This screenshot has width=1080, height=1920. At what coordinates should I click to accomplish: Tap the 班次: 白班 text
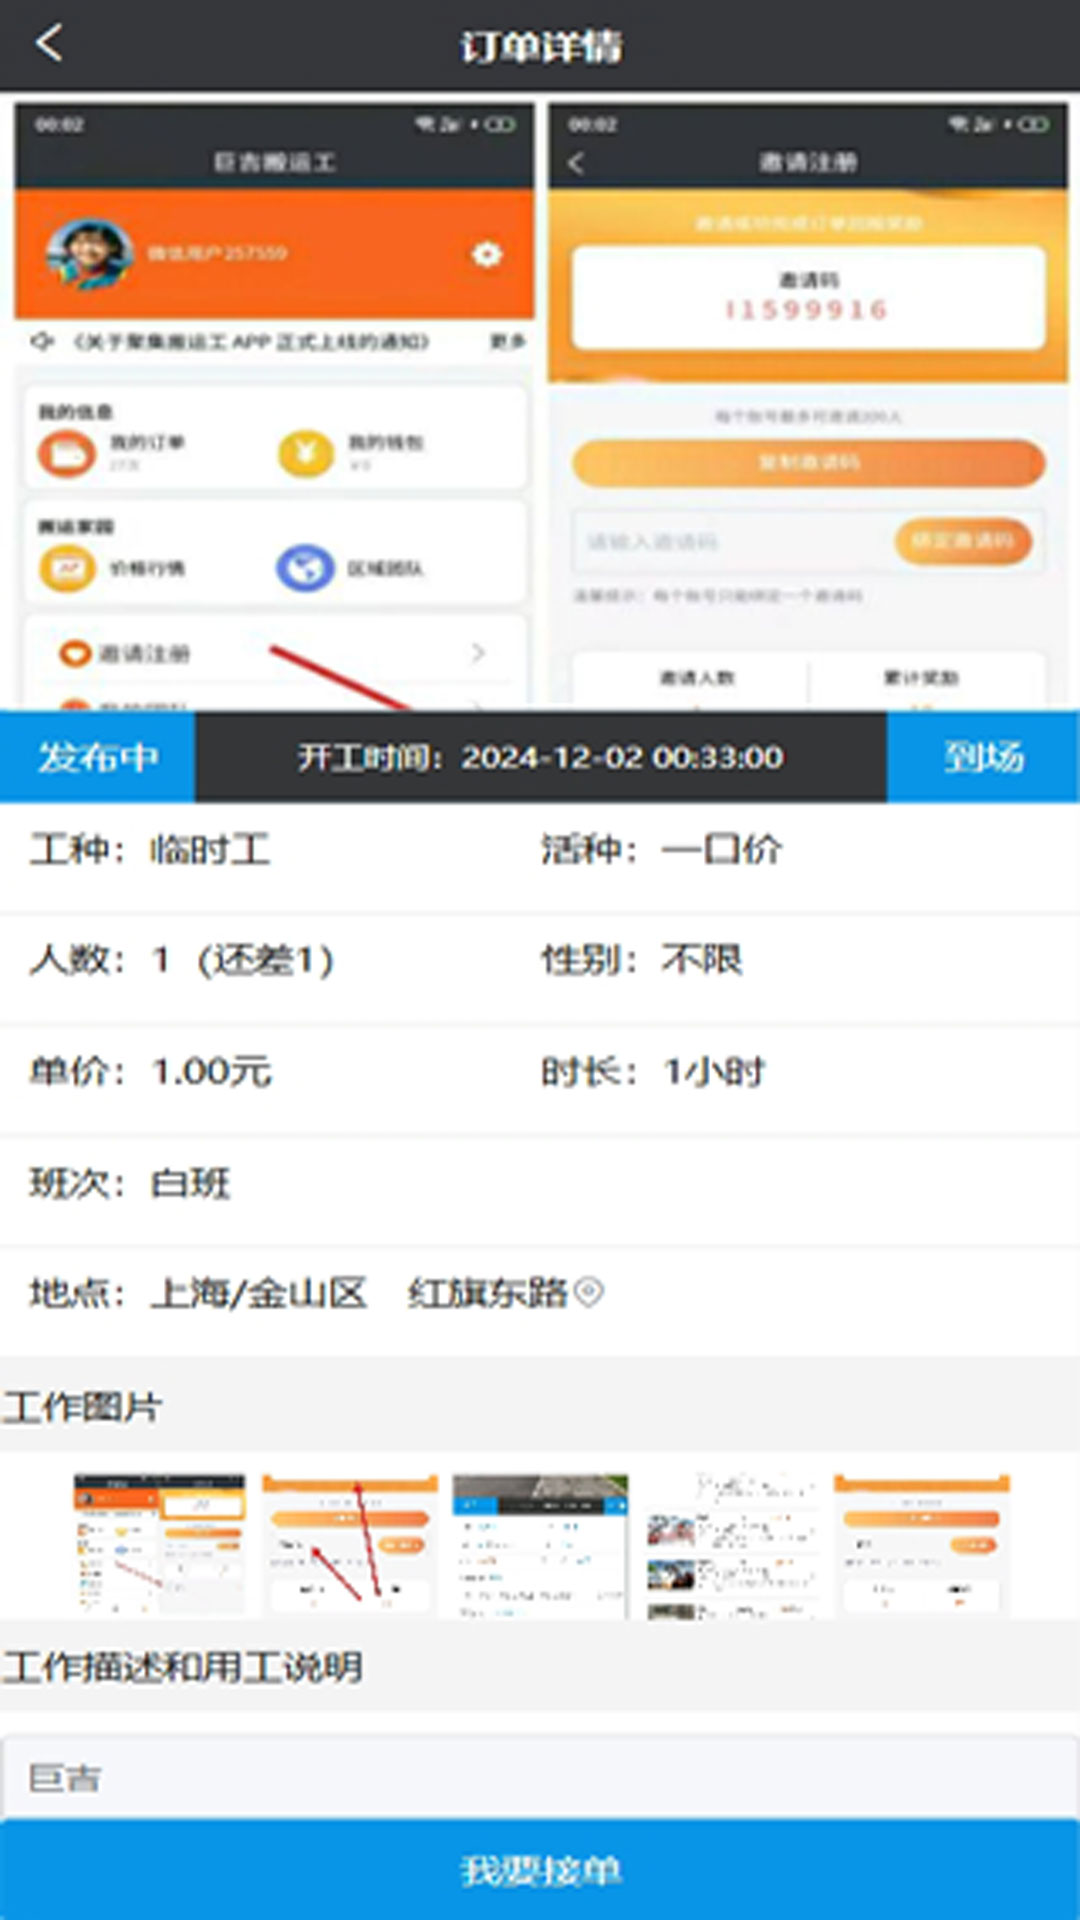tap(130, 1183)
